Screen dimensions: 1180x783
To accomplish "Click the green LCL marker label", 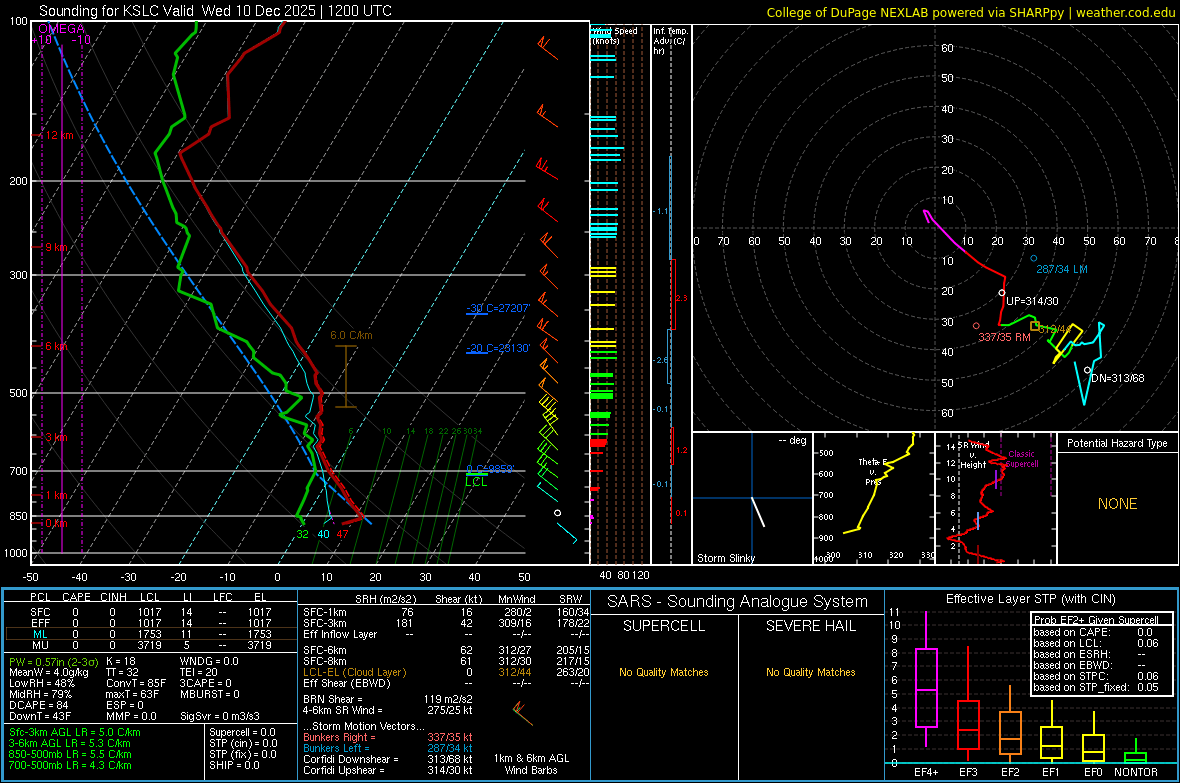I will coord(476,482).
